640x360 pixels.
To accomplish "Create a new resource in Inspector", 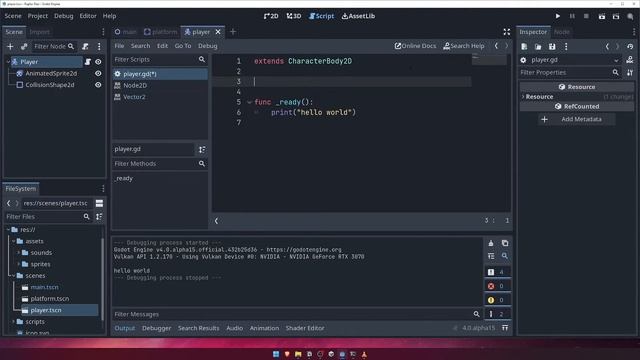I will pos(524,47).
